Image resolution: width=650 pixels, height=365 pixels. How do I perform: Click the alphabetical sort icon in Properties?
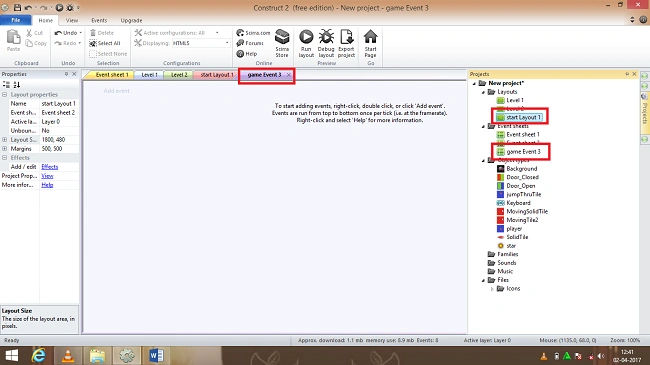click(17, 85)
